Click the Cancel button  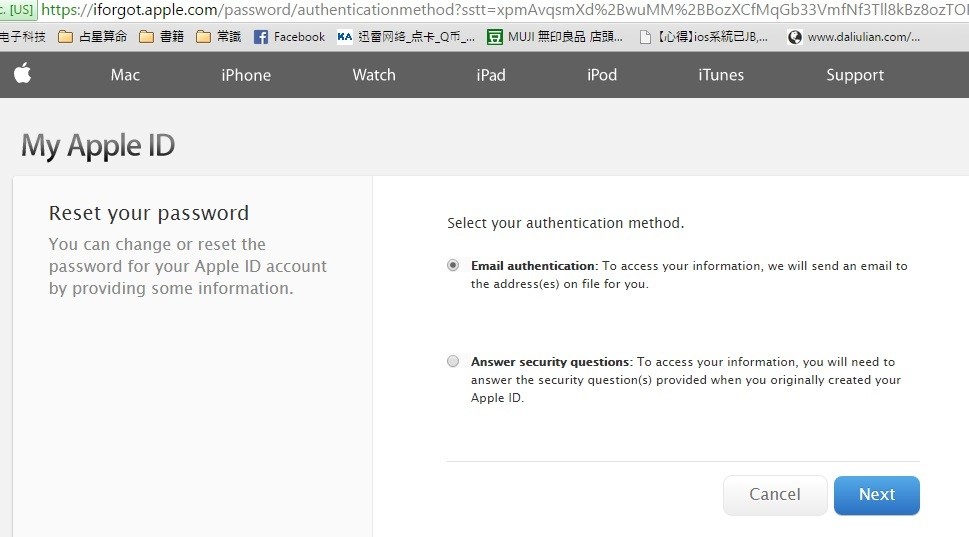tap(775, 495)
